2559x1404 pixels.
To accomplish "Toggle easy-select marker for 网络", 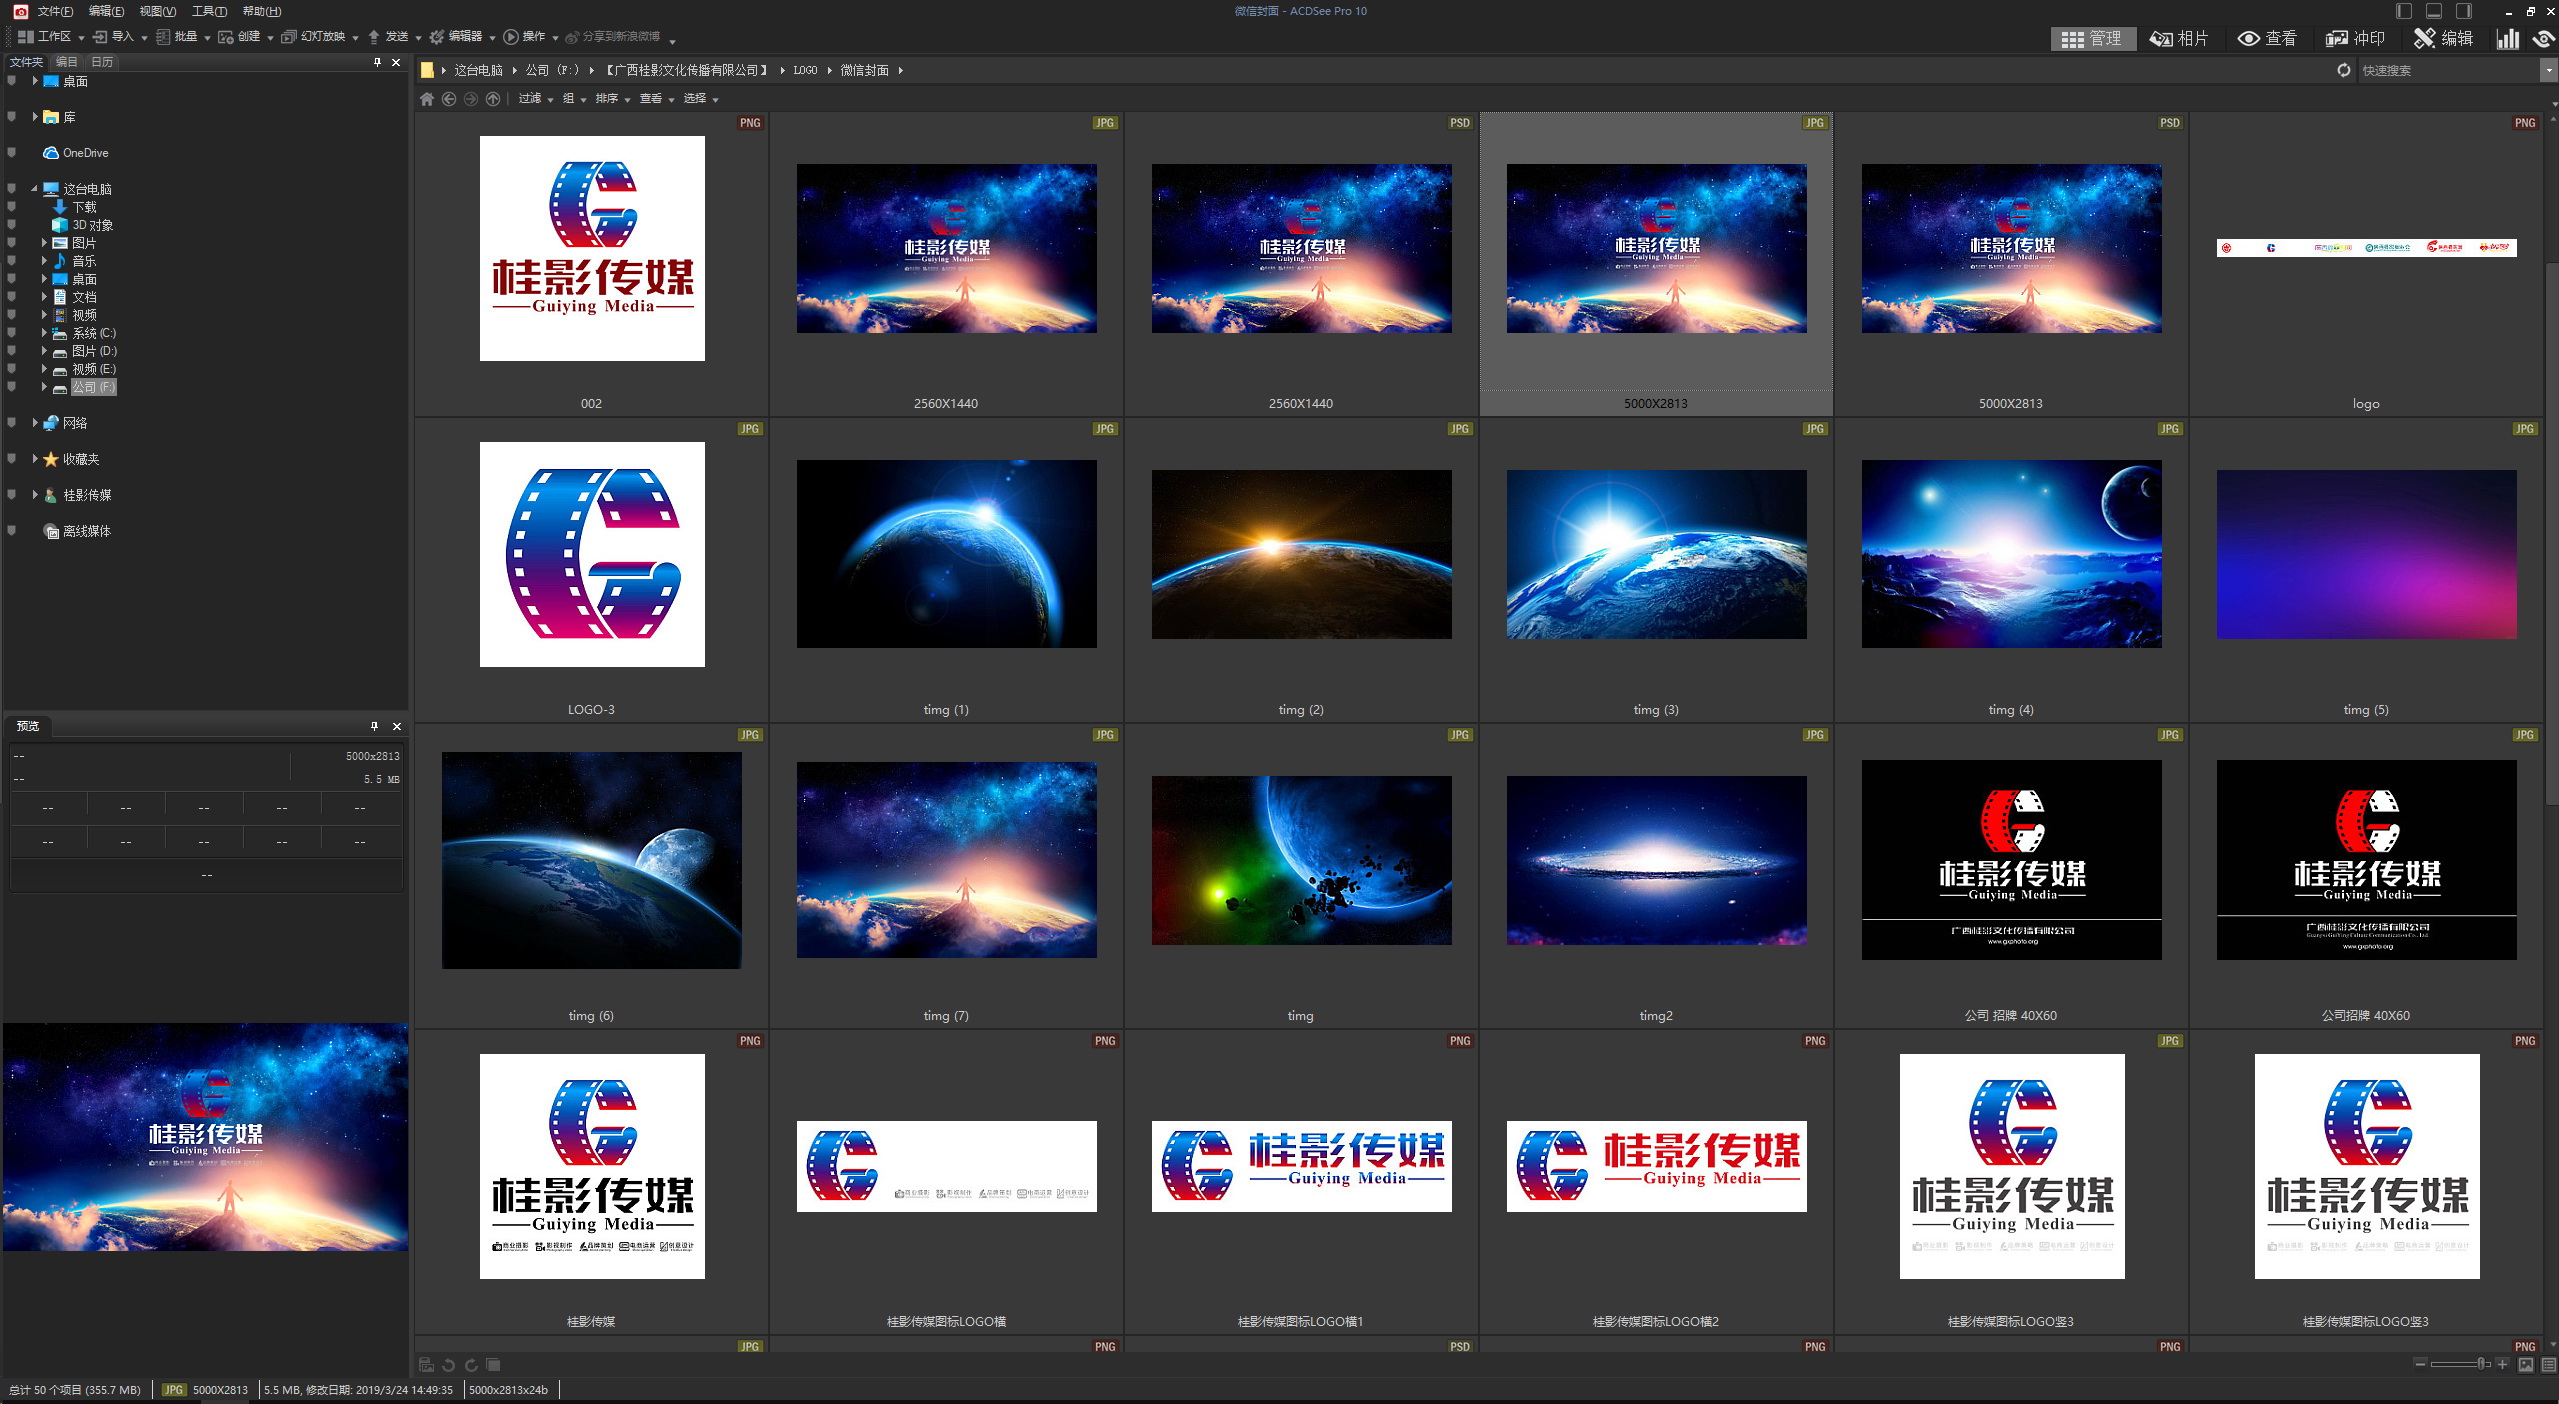I will point(11,423).
